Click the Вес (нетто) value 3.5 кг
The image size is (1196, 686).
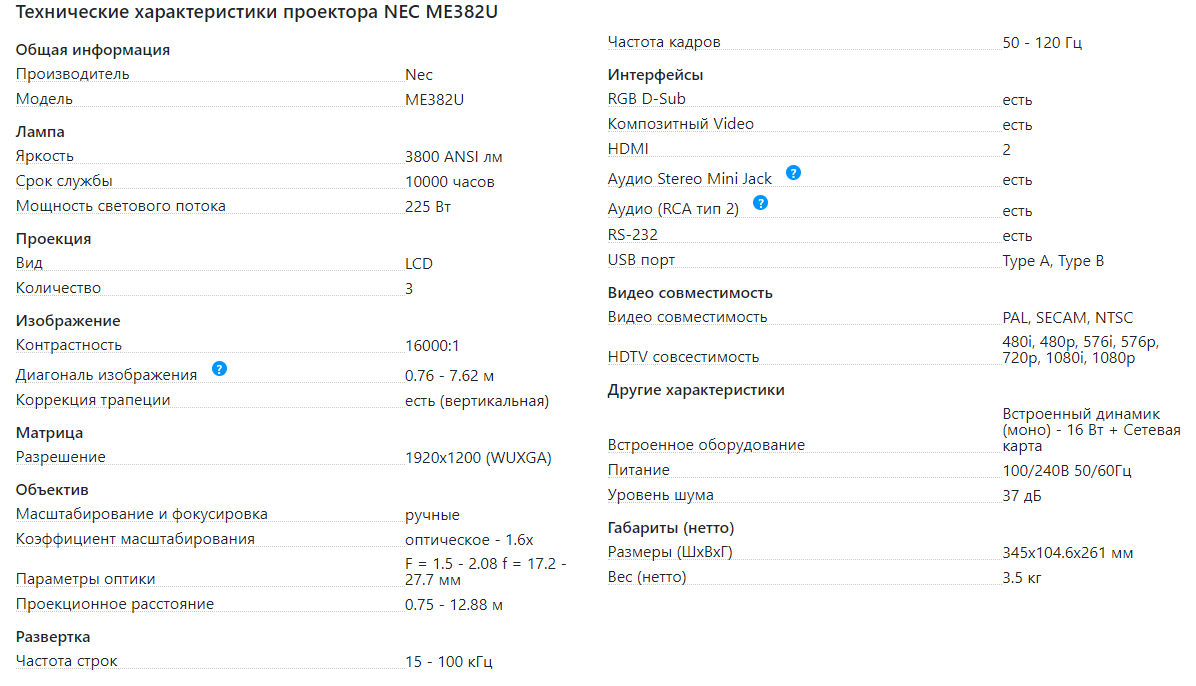click(1022, 578)
